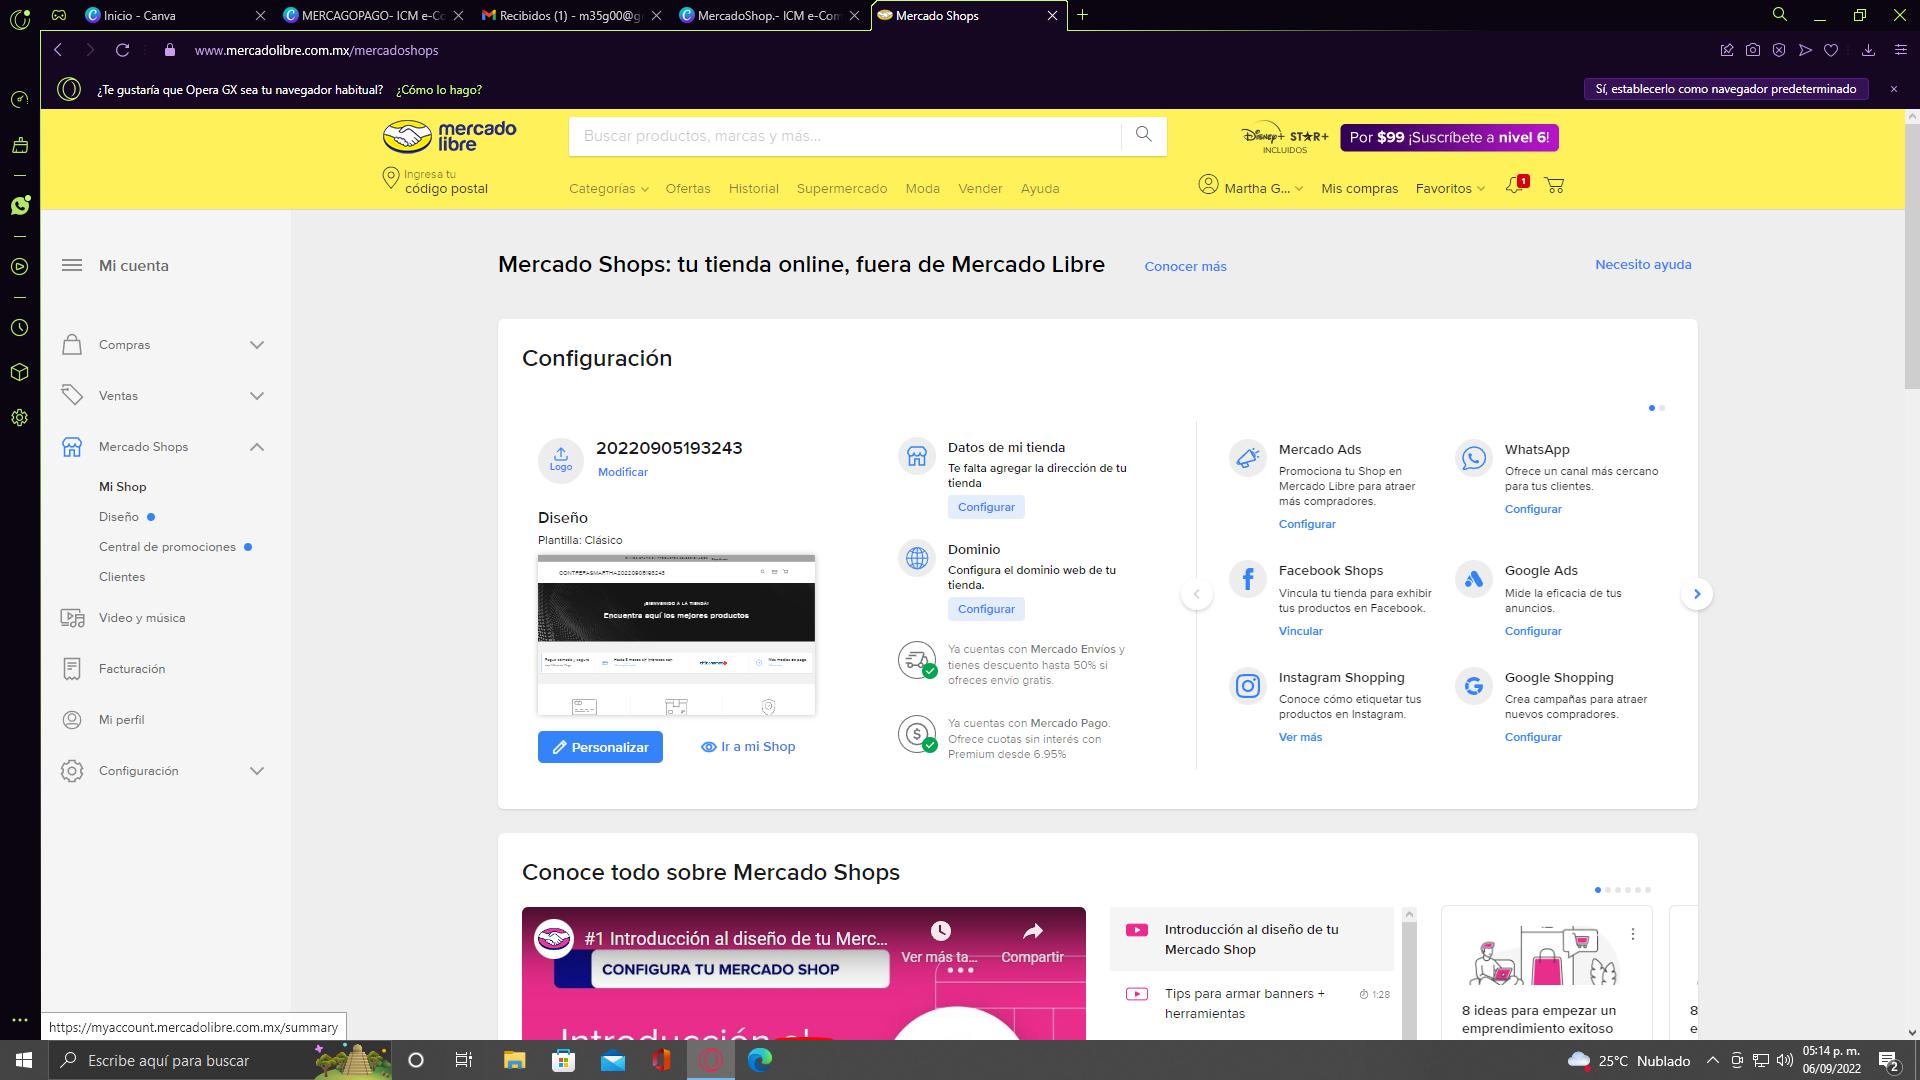This screenshot has width=1920, height=1080.
Task: Collapse the Mercado Shops sidebar section
Action: [x=257, y=447]
